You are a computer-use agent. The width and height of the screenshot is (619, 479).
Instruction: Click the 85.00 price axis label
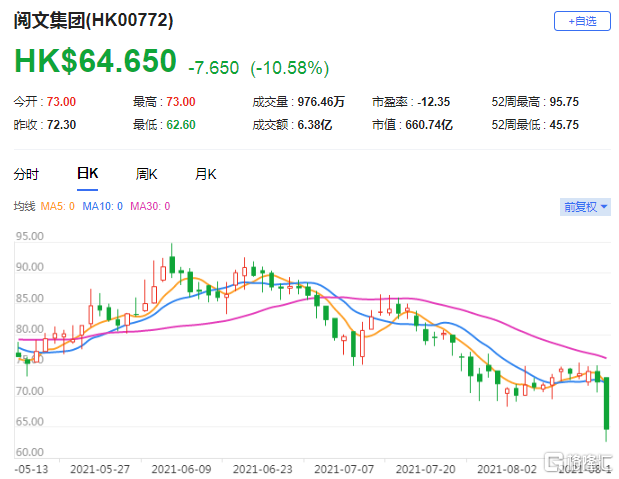click(30, 298)
